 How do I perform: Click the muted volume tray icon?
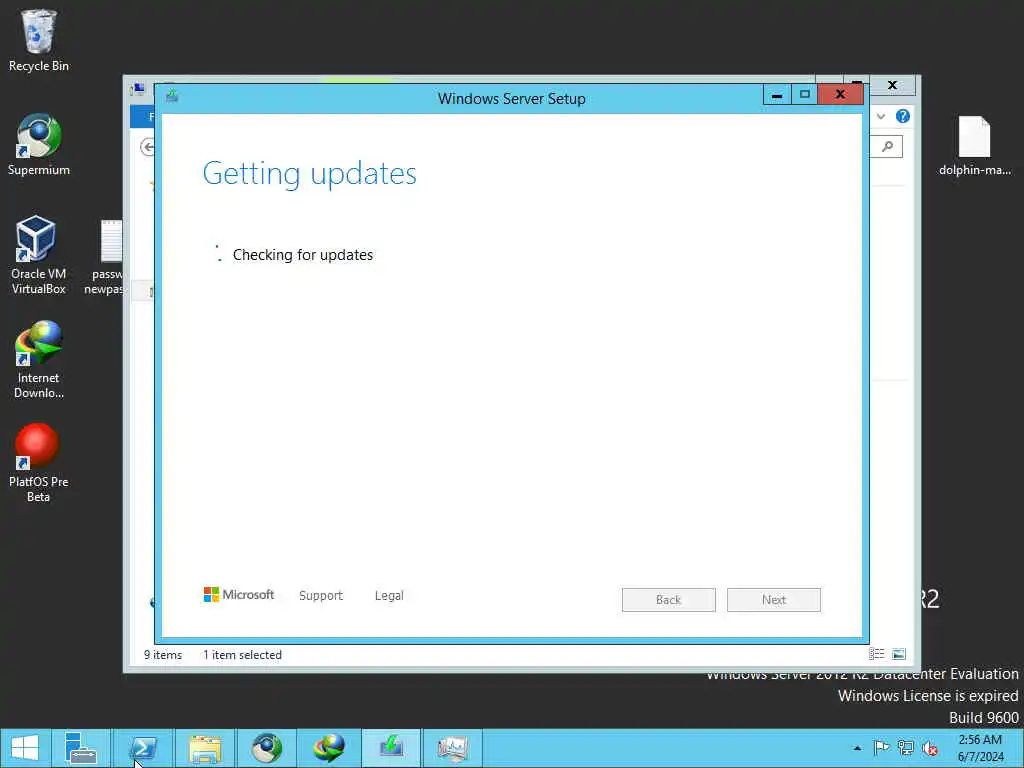[930, 748]
